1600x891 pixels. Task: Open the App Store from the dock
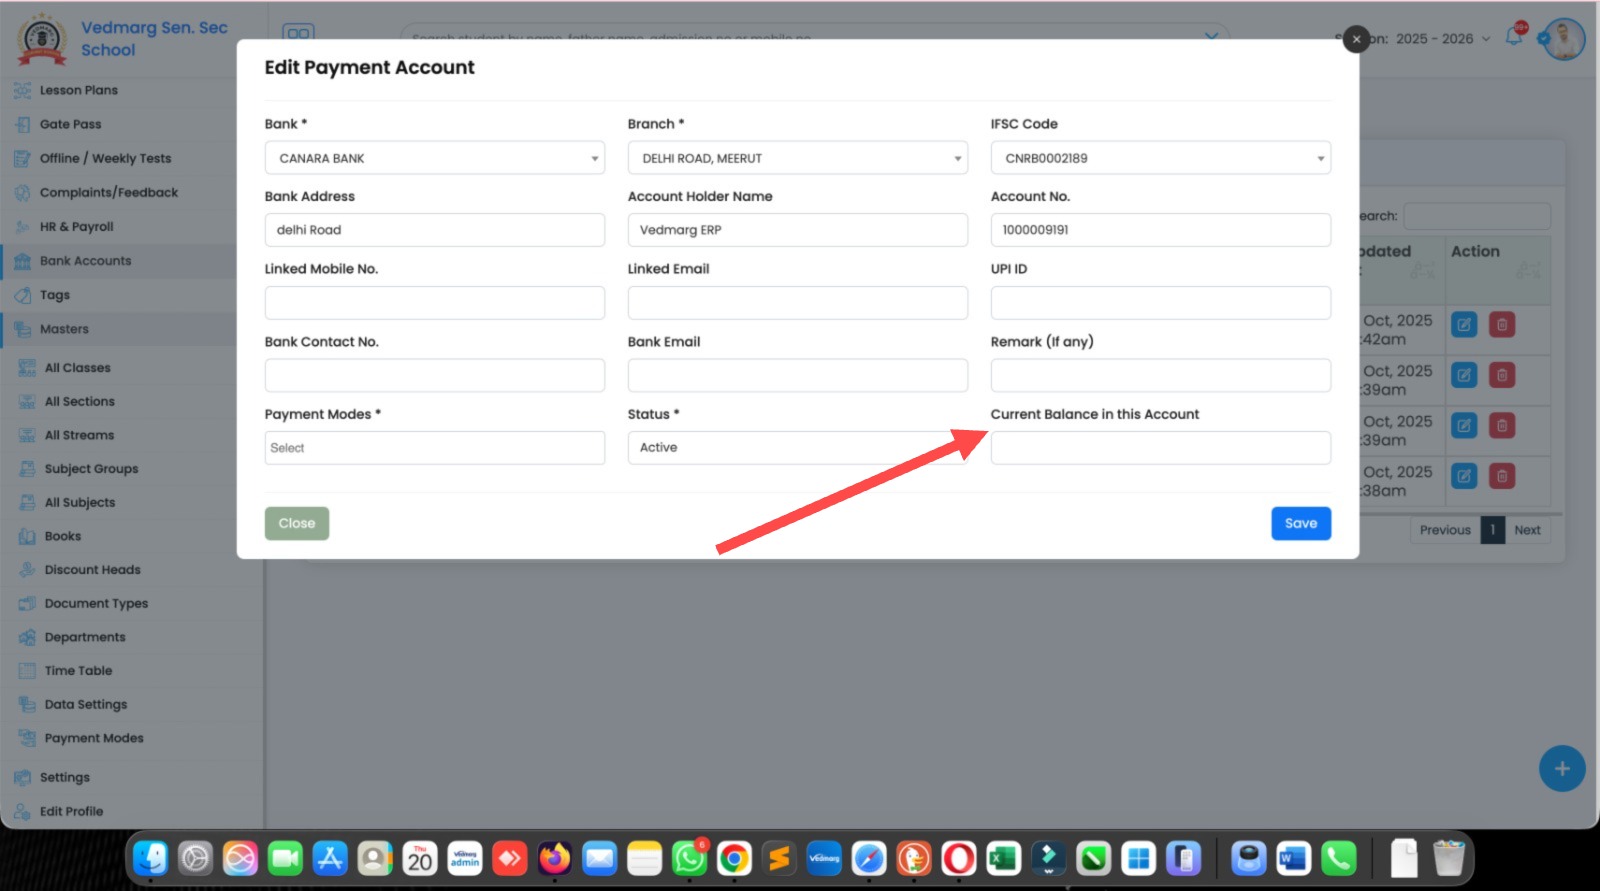click(330, 858)
